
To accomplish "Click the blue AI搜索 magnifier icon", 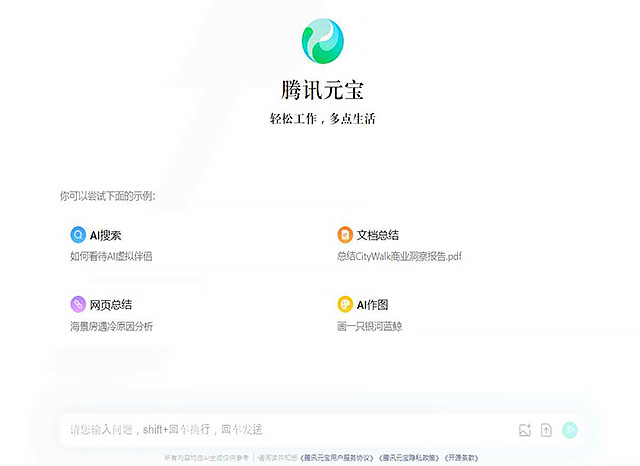I will (78, 235).
